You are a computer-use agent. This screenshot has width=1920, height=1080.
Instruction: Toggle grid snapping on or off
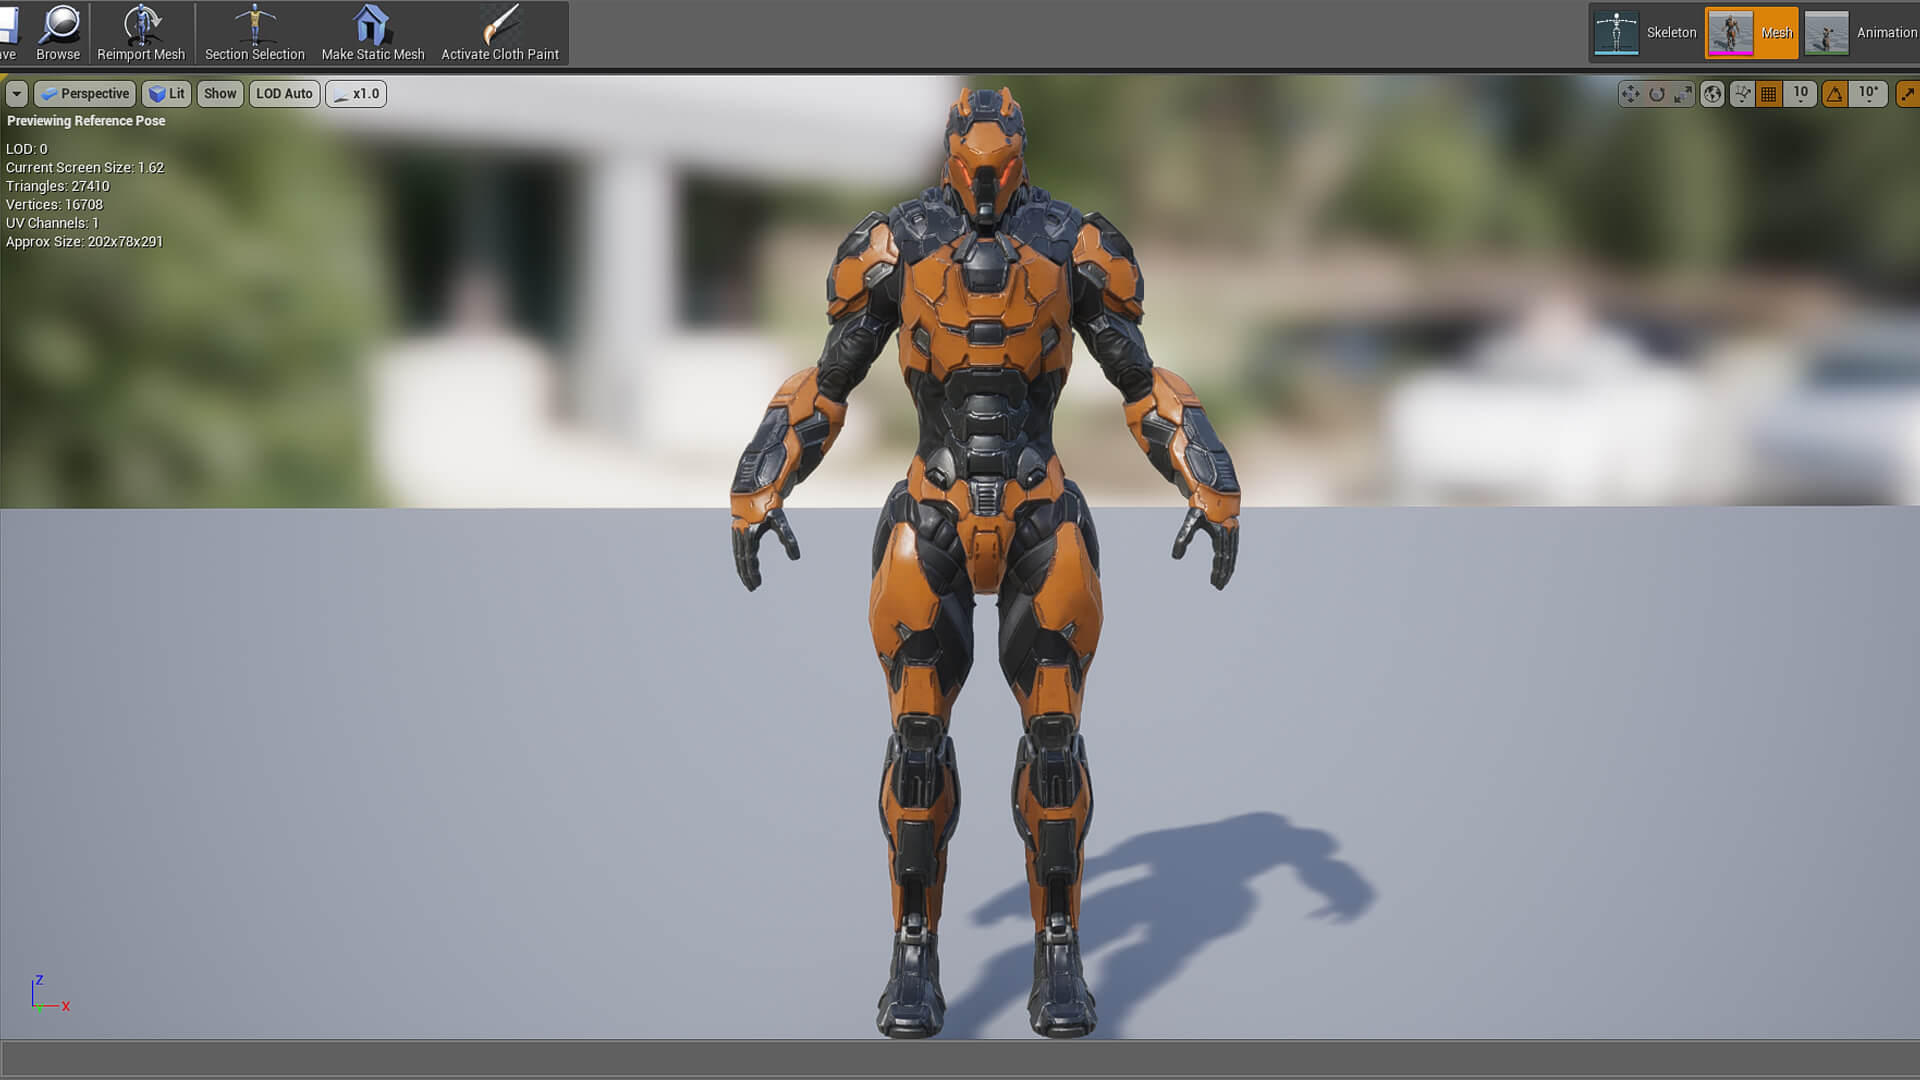[1769, 94]
